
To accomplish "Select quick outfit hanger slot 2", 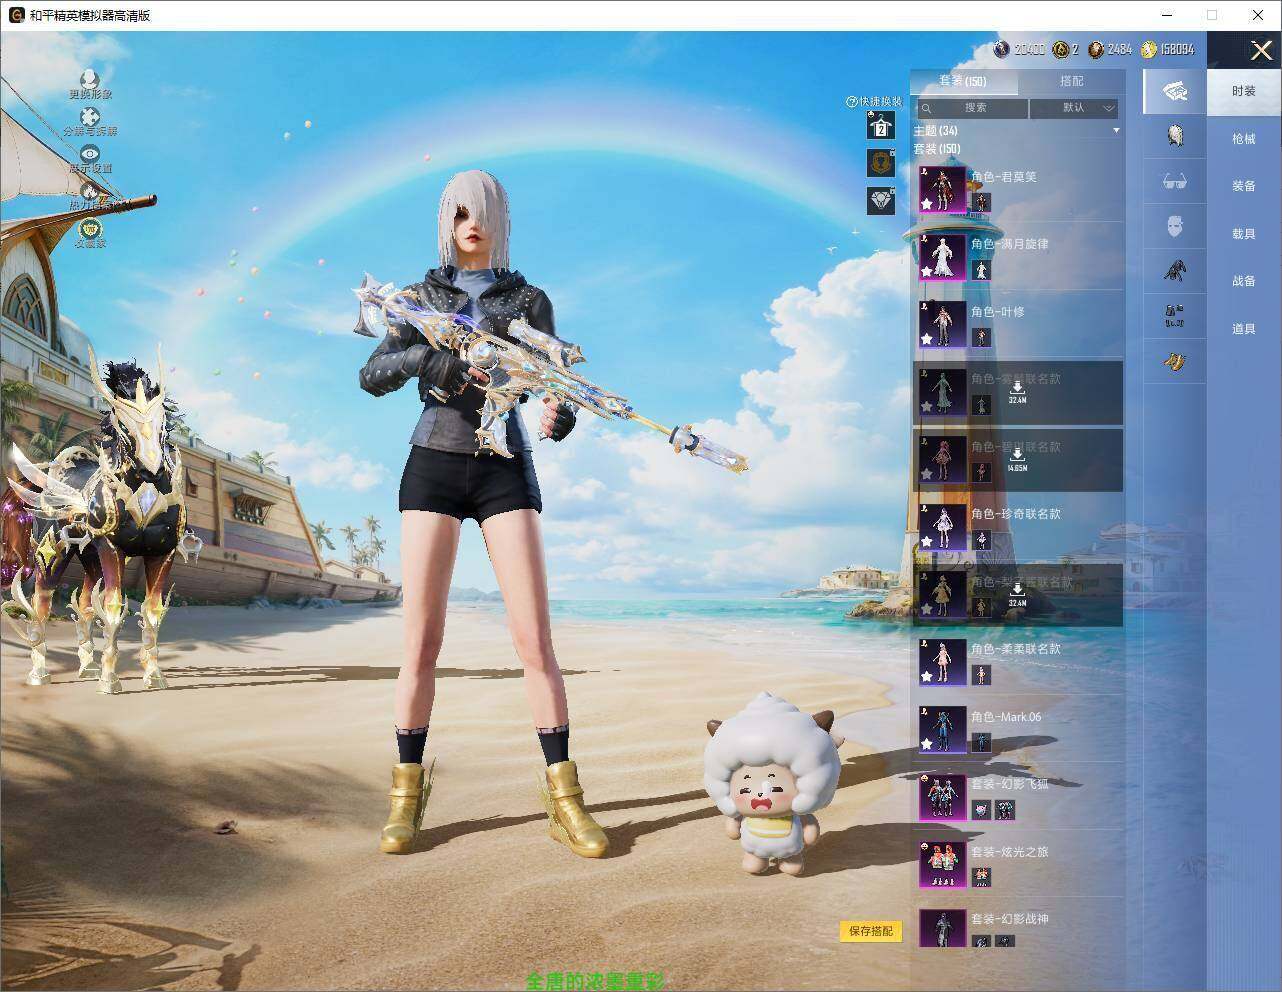I will (x=881, y=125).
